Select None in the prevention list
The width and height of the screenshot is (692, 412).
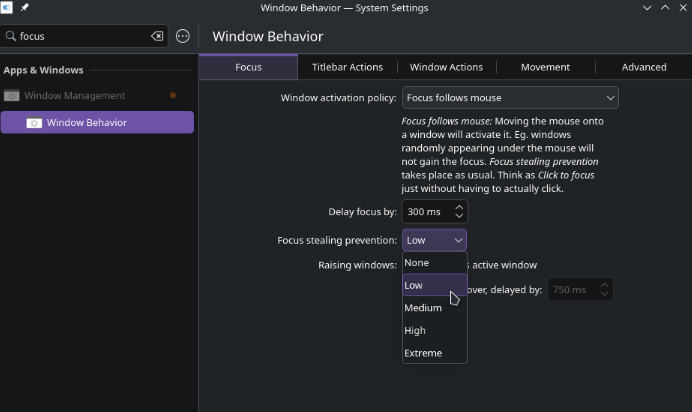coord(417,263)
